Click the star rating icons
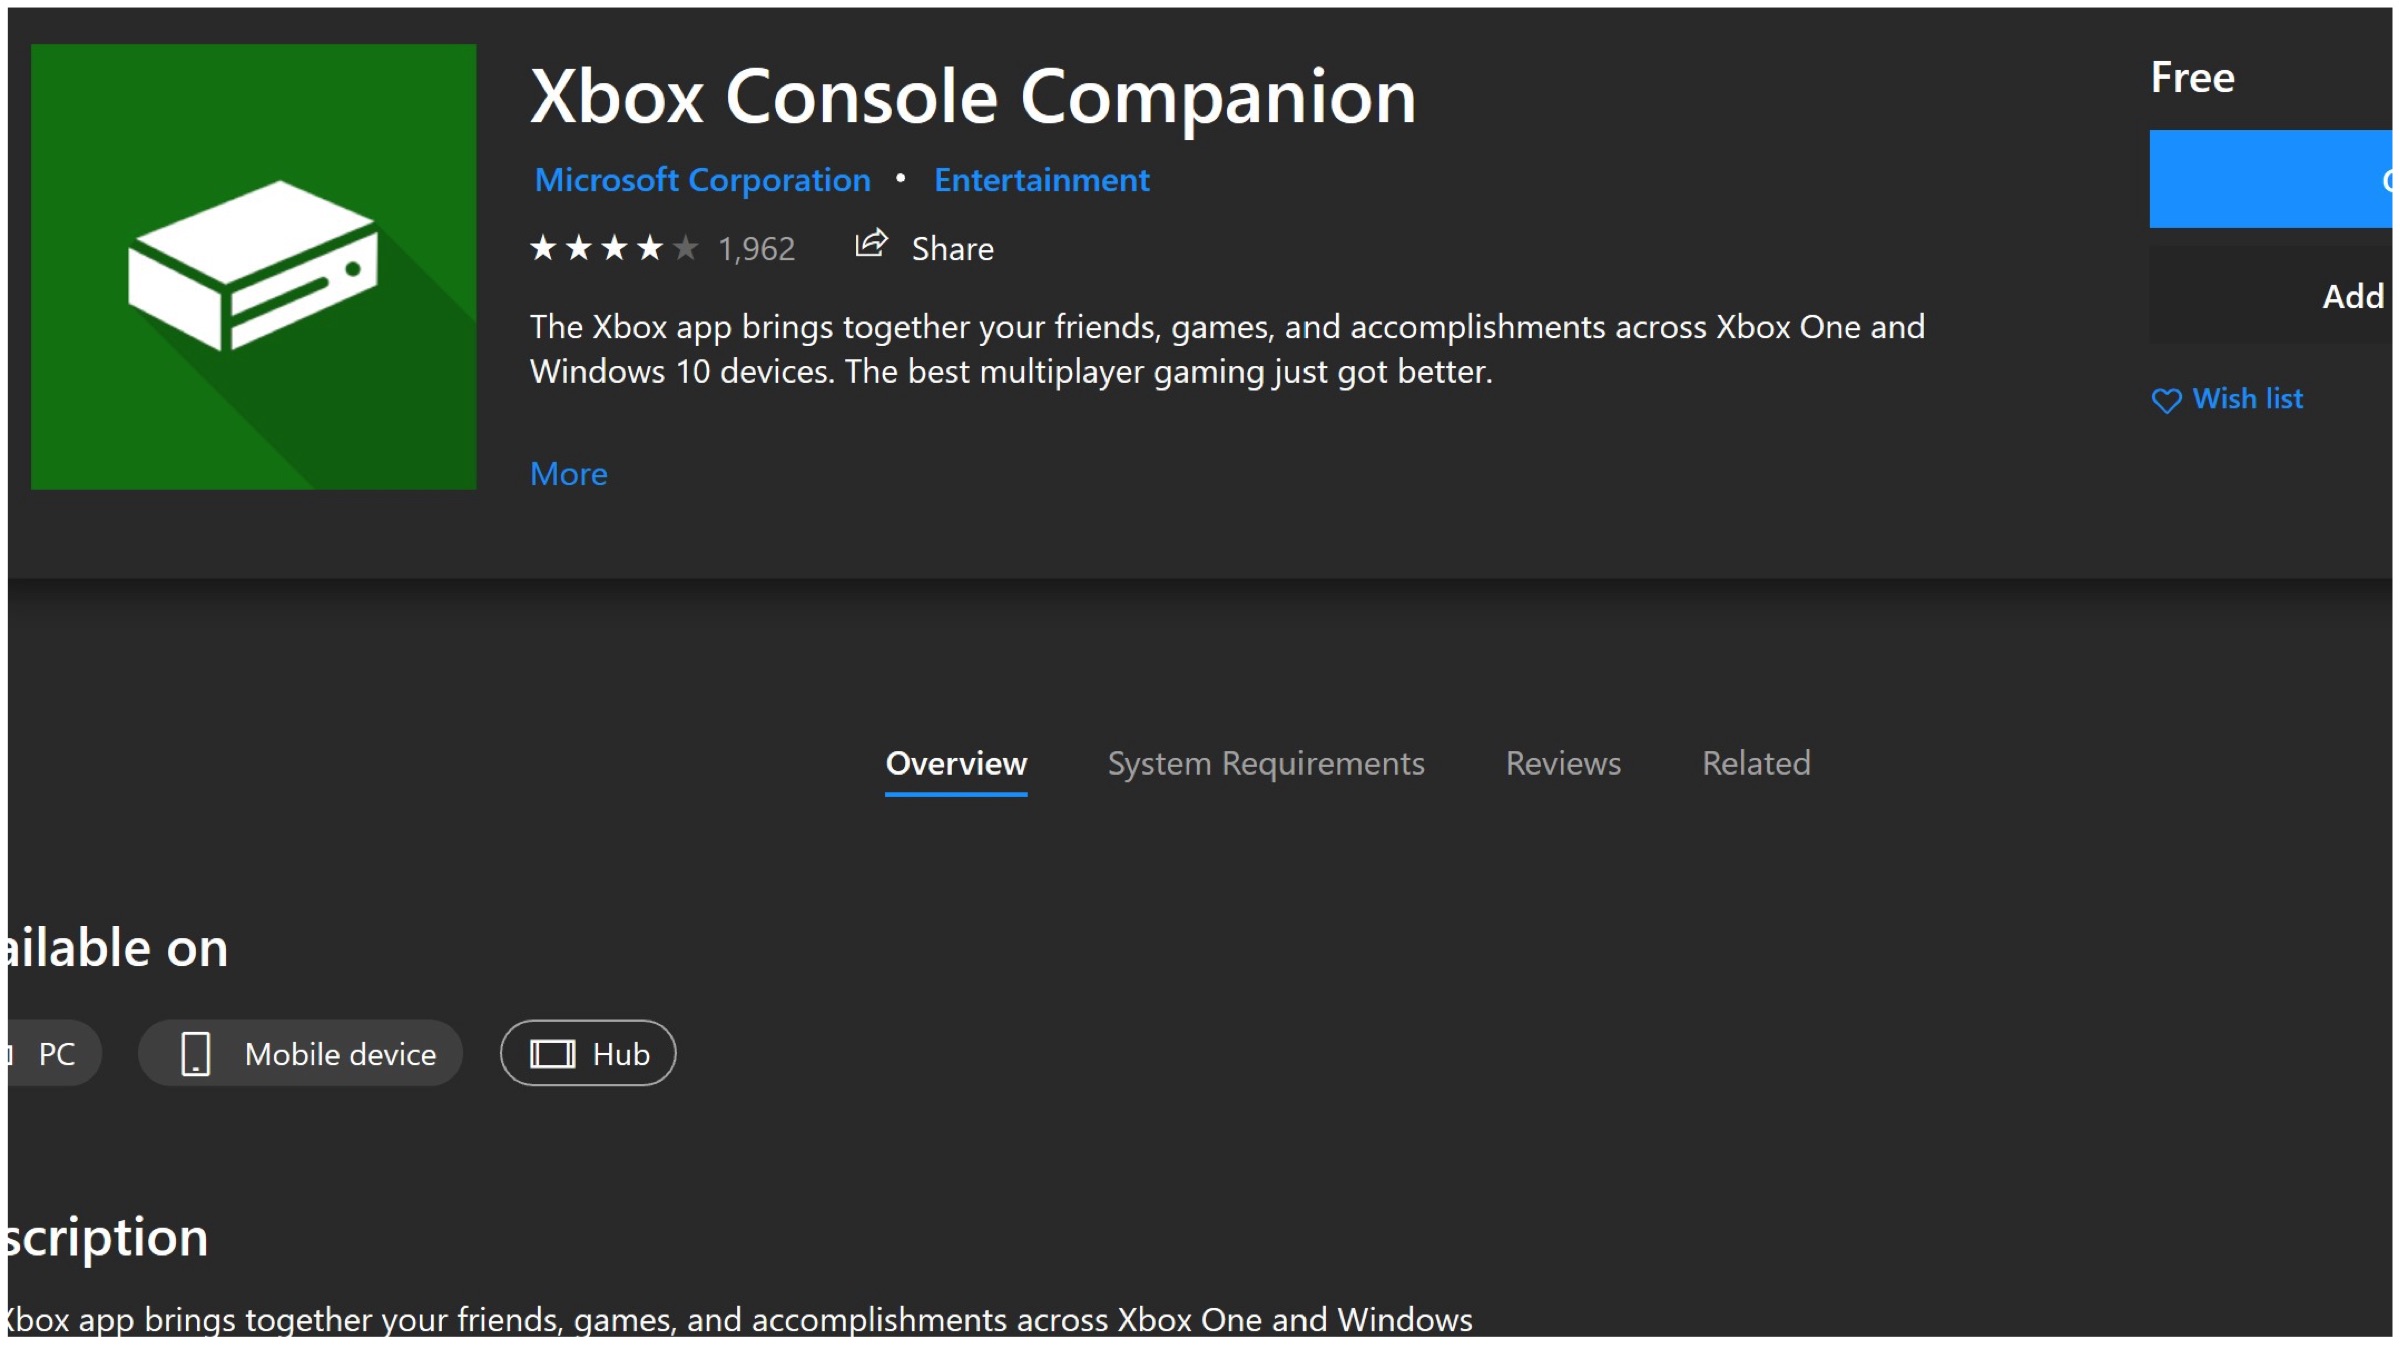Image resolution: width=2400 pixels, height=1345 pixels. click(613, 248)
